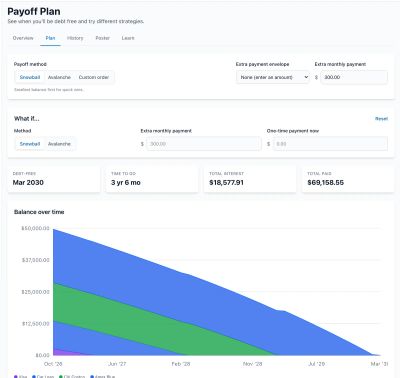Expand the Extra payment envelope dropdown
The height and width of the screenshot is (378, 400).
[x=273, y=77]
